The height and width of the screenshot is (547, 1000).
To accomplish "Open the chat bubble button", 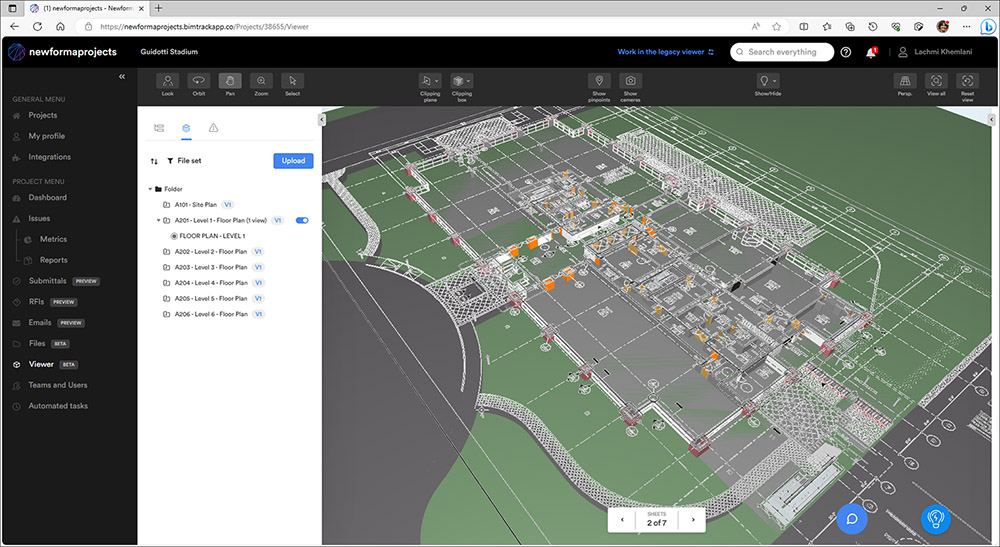I will (x=852, y=519).
